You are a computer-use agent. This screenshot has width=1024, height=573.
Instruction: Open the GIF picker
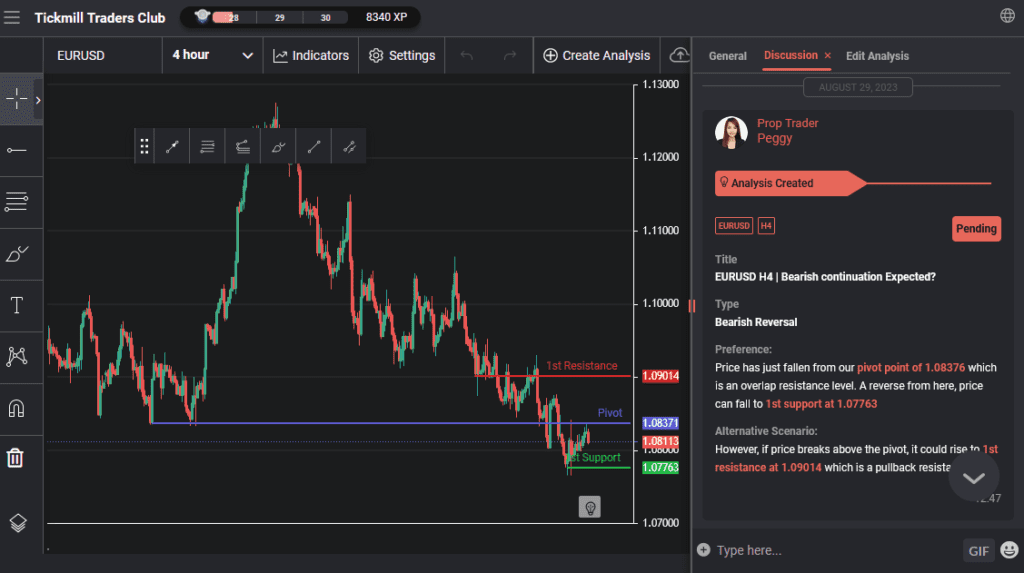point(978,551)
